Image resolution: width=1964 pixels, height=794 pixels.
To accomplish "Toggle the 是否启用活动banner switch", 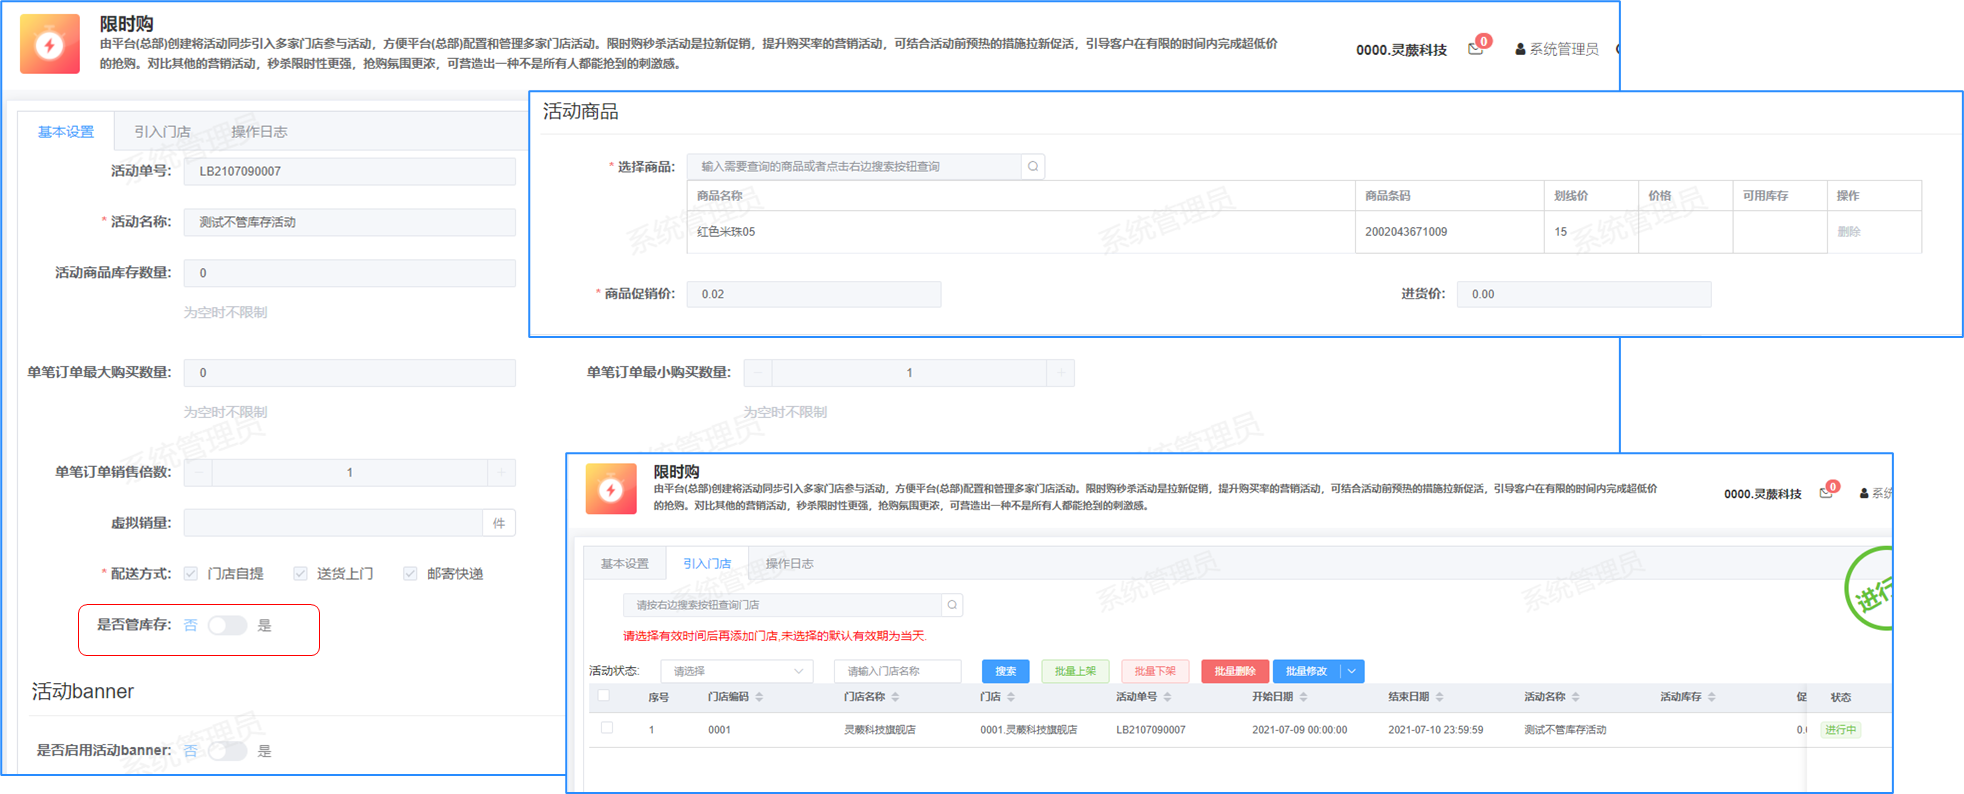I will tap(227, 751).
